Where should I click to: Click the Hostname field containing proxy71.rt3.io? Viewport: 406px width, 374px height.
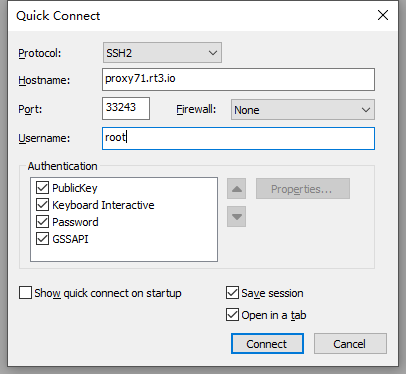[238, 79]
